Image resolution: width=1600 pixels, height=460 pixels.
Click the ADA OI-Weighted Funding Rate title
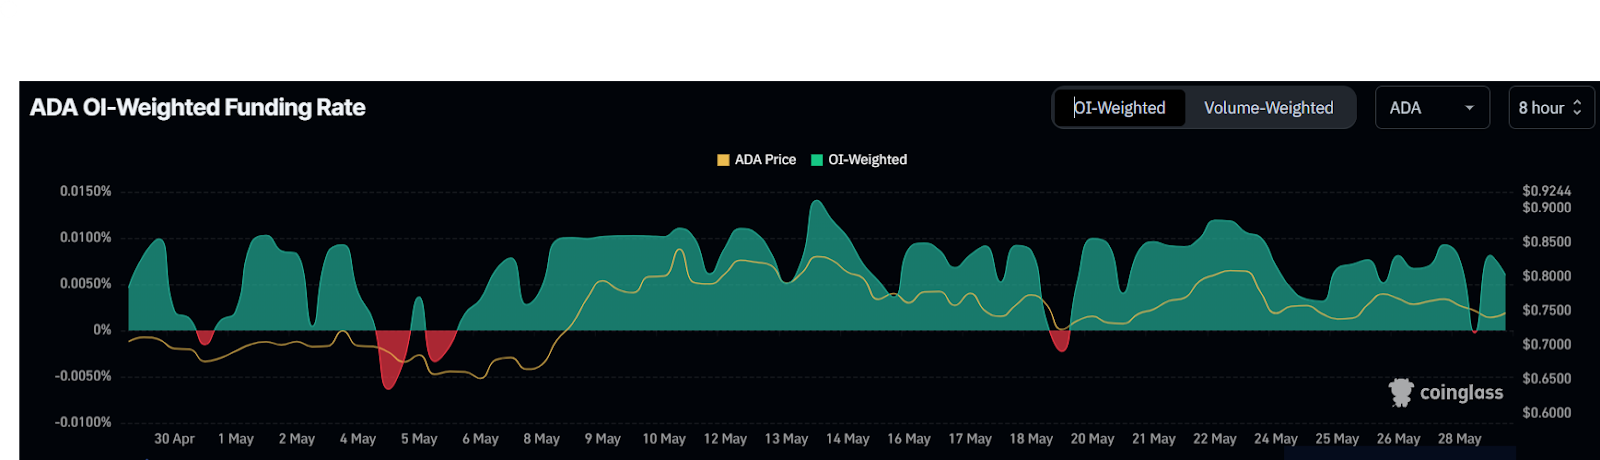198,108
